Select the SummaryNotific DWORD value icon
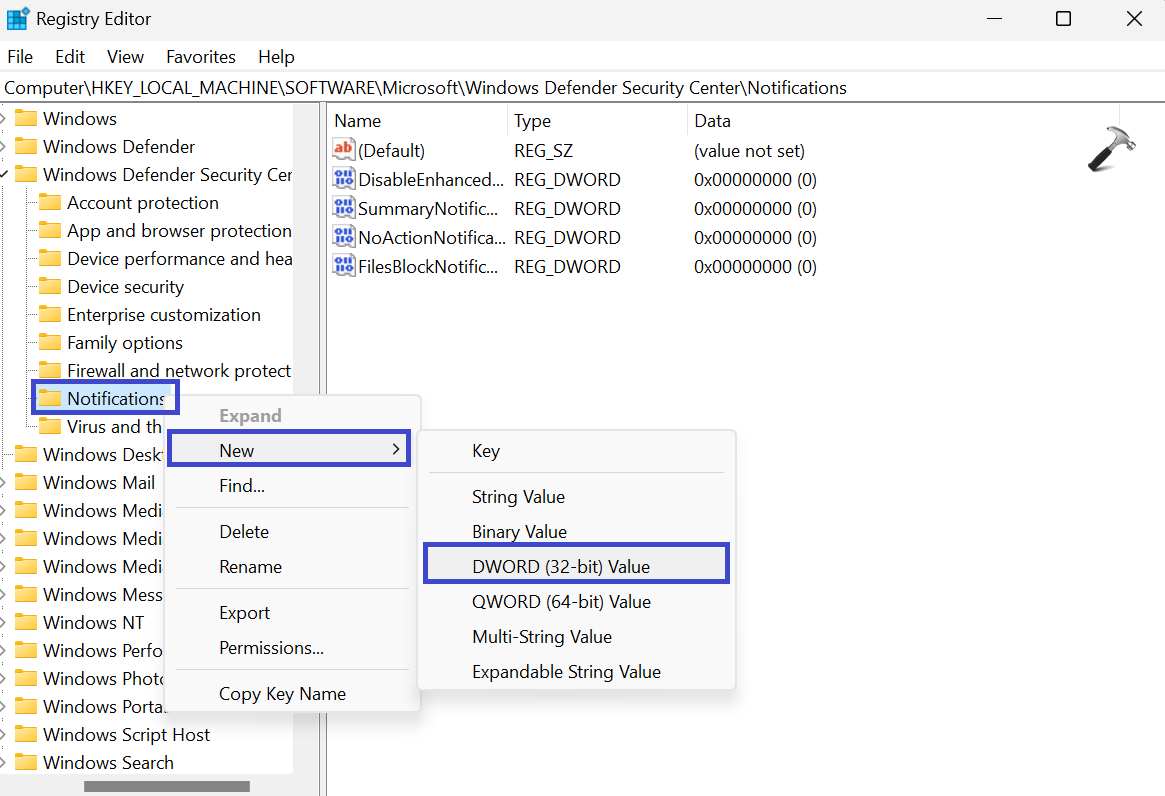This screenshot has height=796, width=1165. (344, 209)
